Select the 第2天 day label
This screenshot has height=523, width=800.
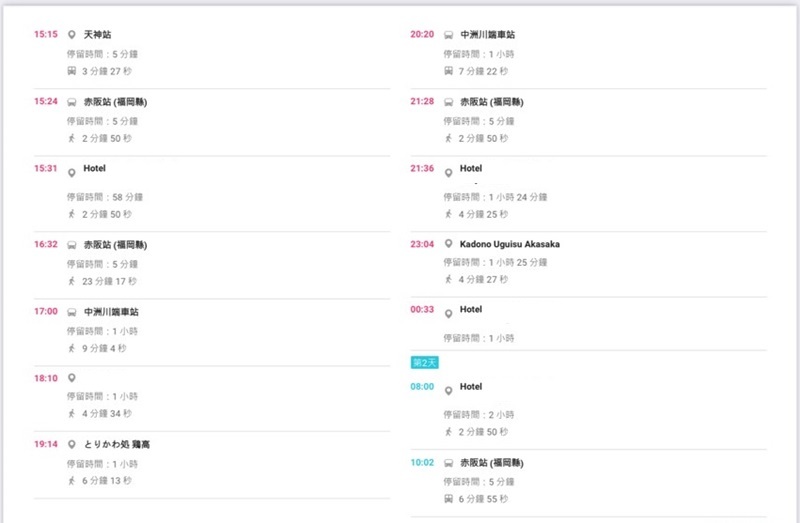[425, 362]
